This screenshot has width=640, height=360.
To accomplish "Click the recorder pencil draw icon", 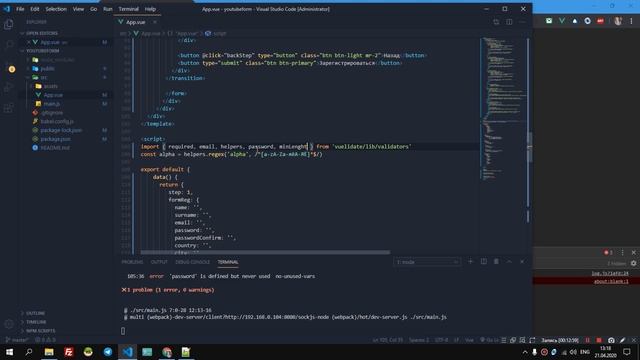I will (x=622, y=340).
